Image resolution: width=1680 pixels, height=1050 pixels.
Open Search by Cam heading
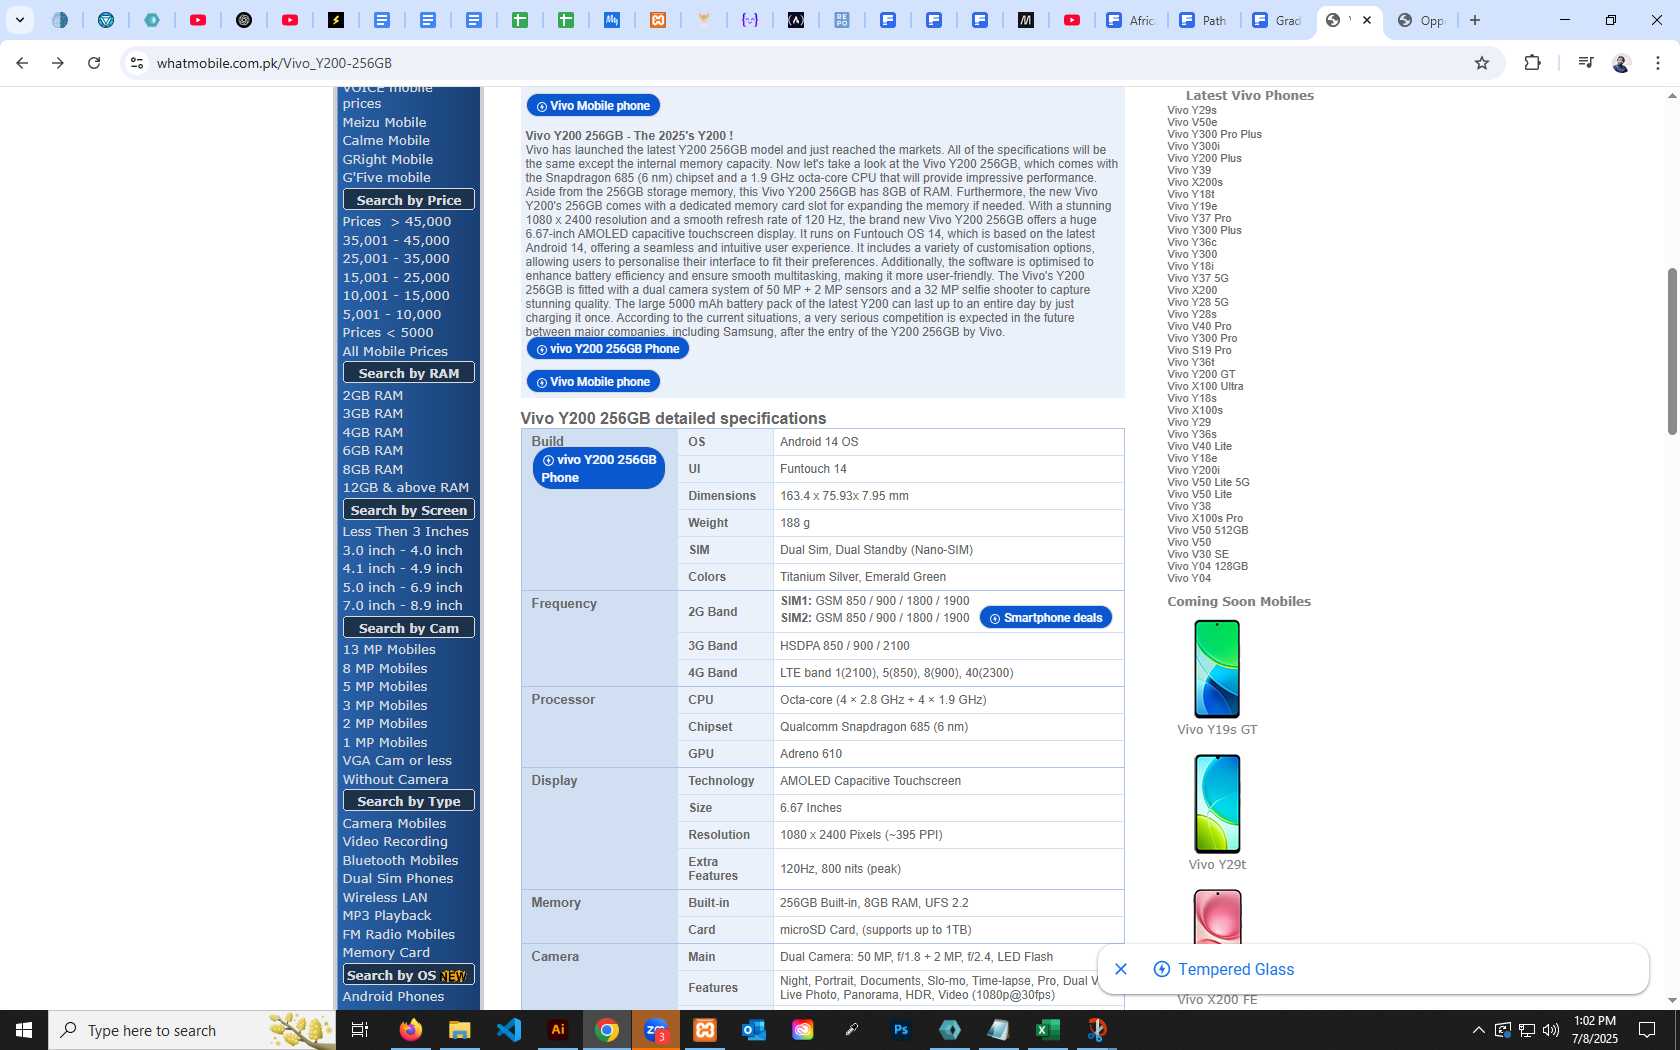(x=409, y=628)
